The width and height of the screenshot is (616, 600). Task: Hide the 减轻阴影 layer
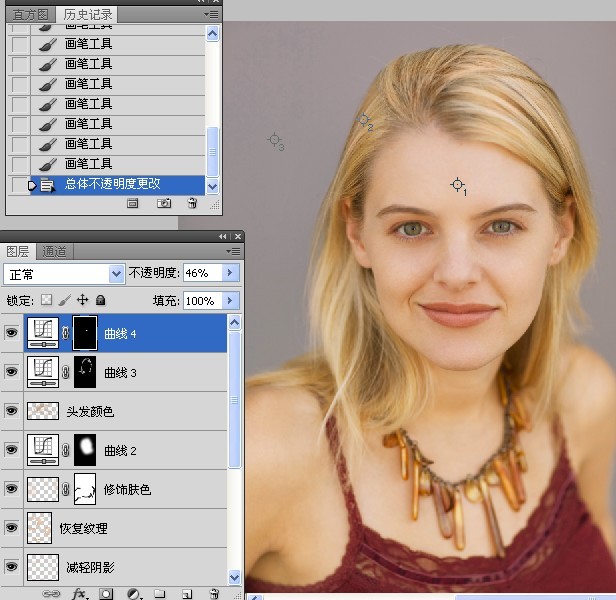point(12,567)
